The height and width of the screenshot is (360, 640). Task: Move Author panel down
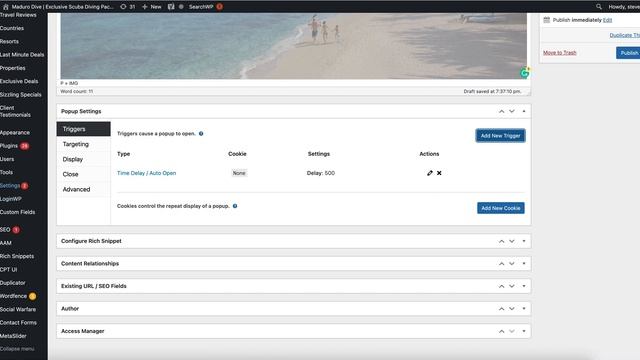(512, 309)
